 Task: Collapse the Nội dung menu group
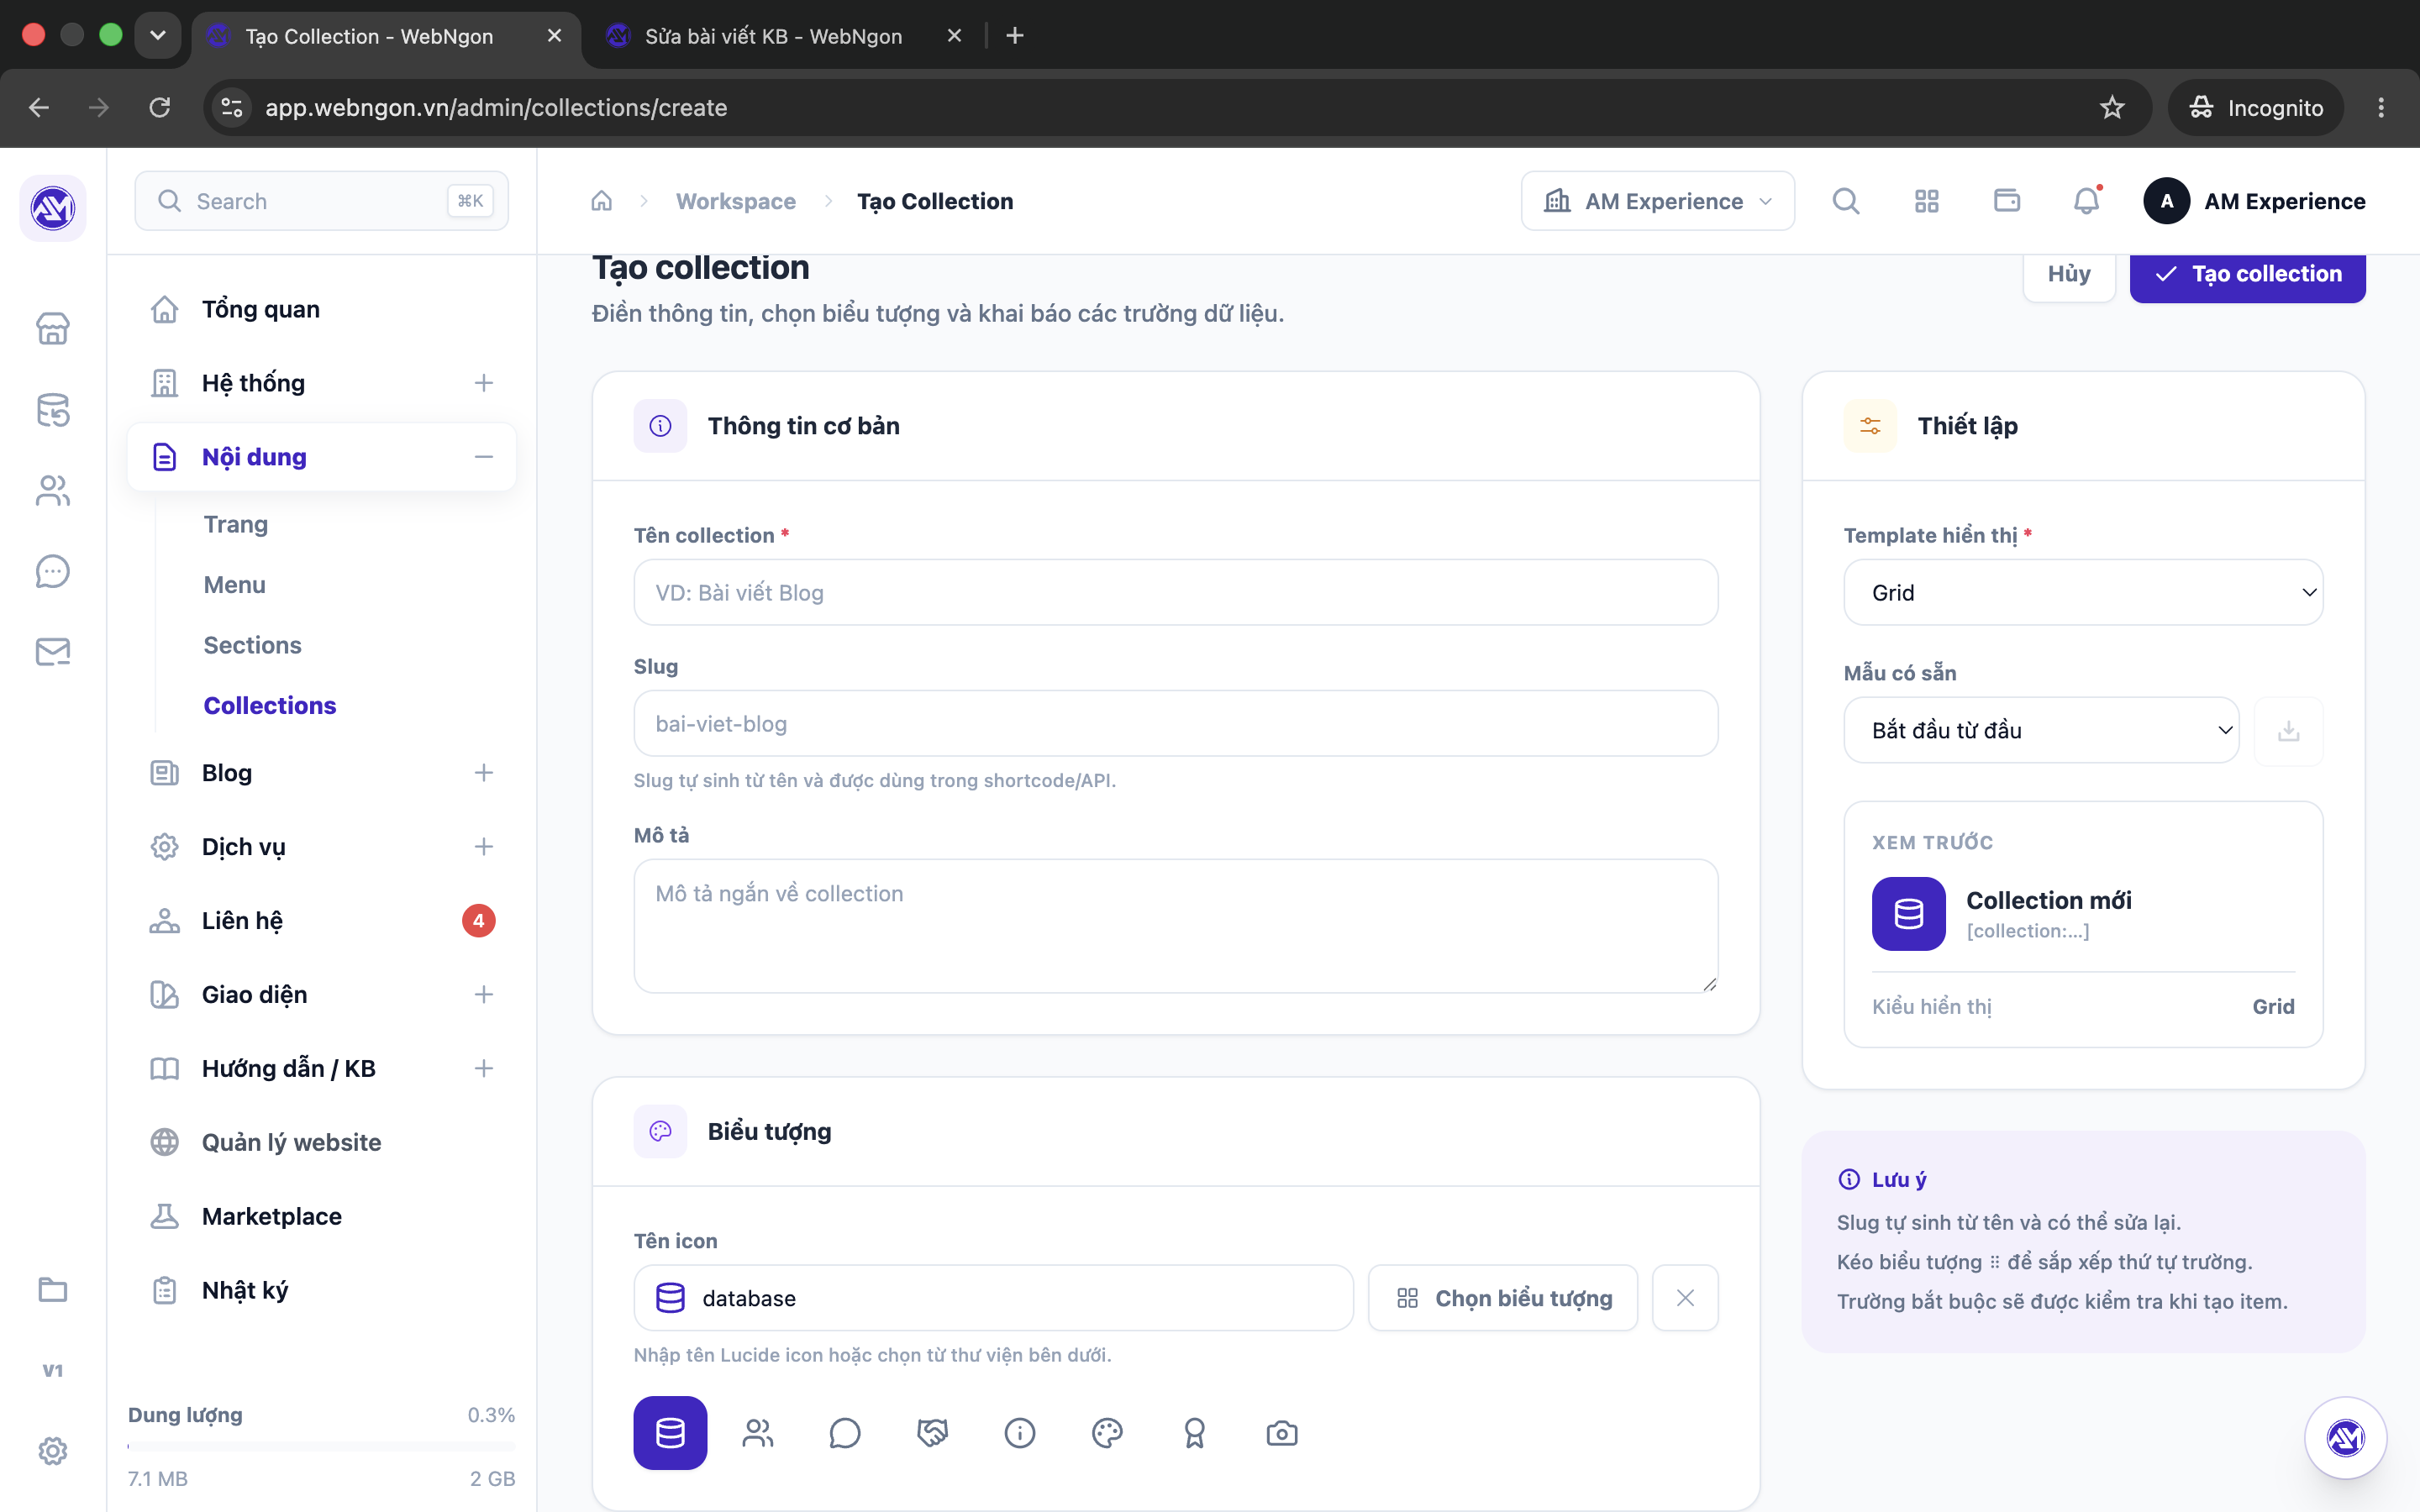484,457
